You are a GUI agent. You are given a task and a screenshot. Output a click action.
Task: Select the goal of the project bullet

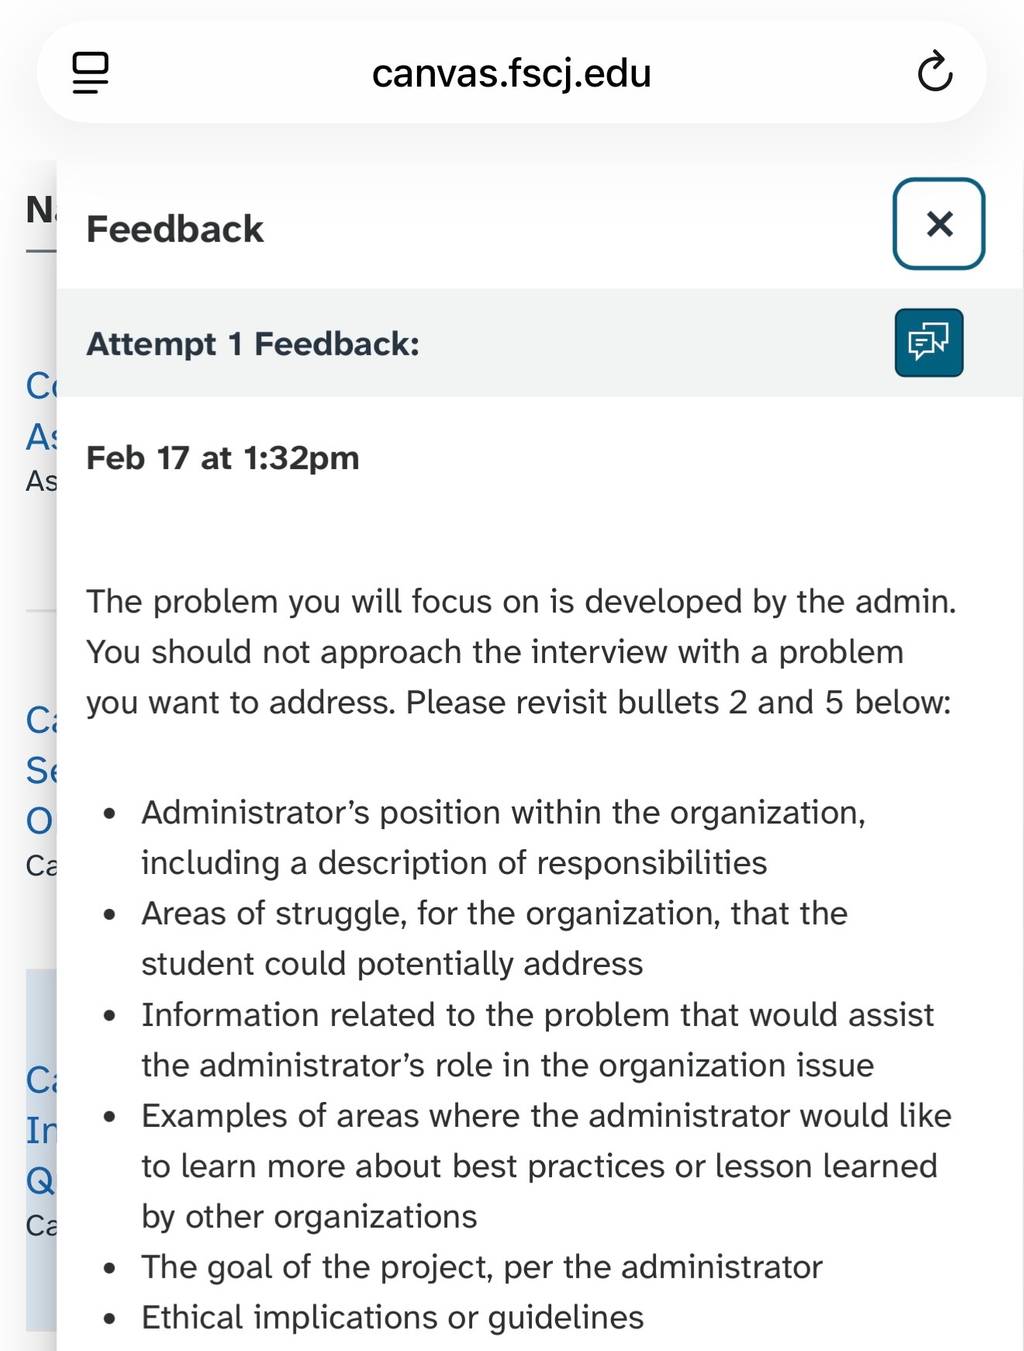point(481,1267)
